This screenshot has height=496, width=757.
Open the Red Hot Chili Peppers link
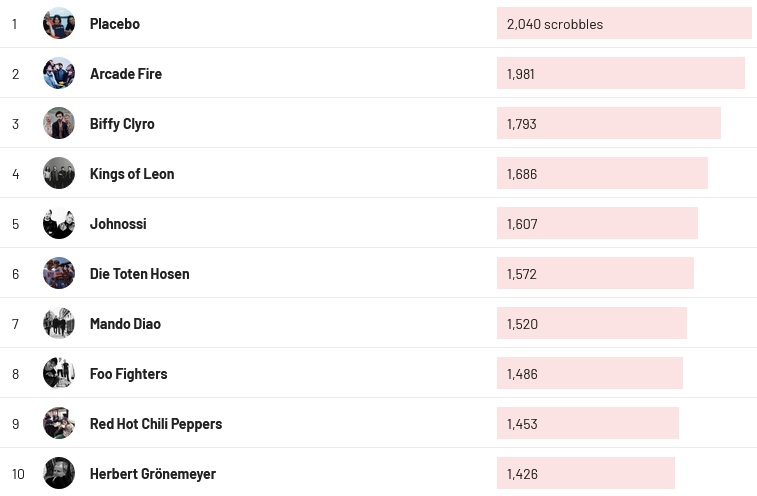[156, 424]
